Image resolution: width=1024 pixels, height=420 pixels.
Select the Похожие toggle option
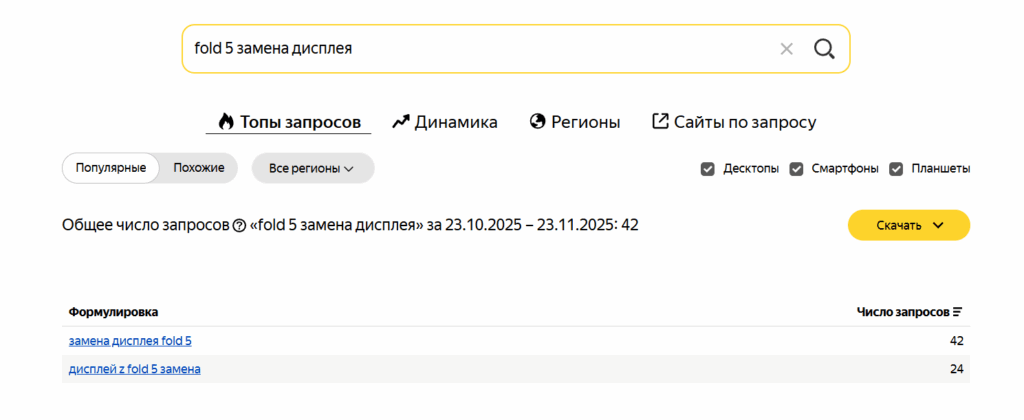pos(198,168)
